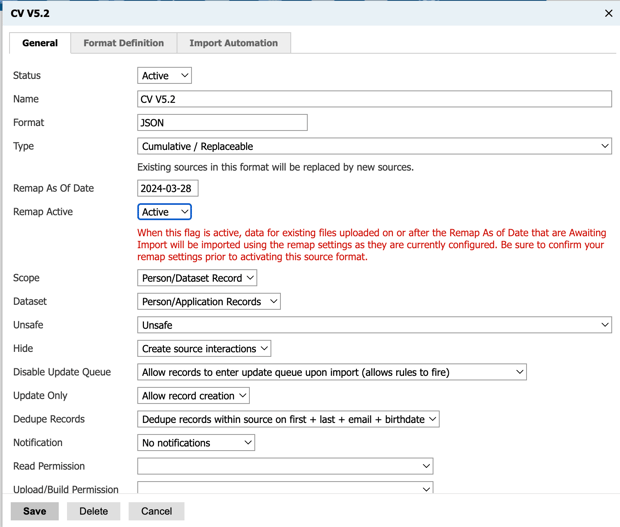Expand the Disable Update Queue dropdown
Screen dimensions: 620x527
click(x=331, y=372)
